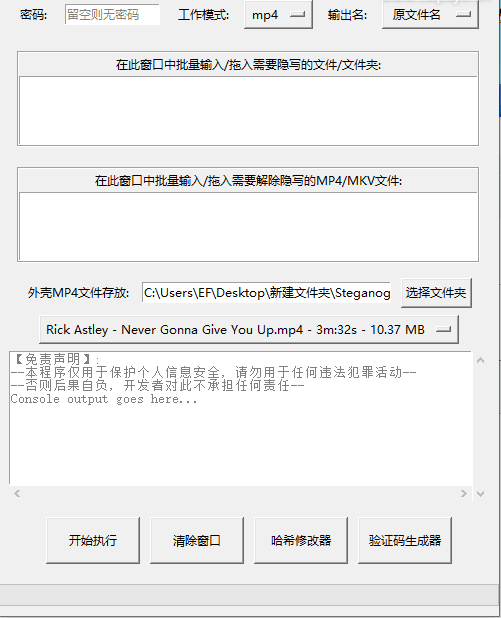501x618 pixels.
Task: Click the arrow indicator on mp4 mode dropdown
Action: coord(298,15)
